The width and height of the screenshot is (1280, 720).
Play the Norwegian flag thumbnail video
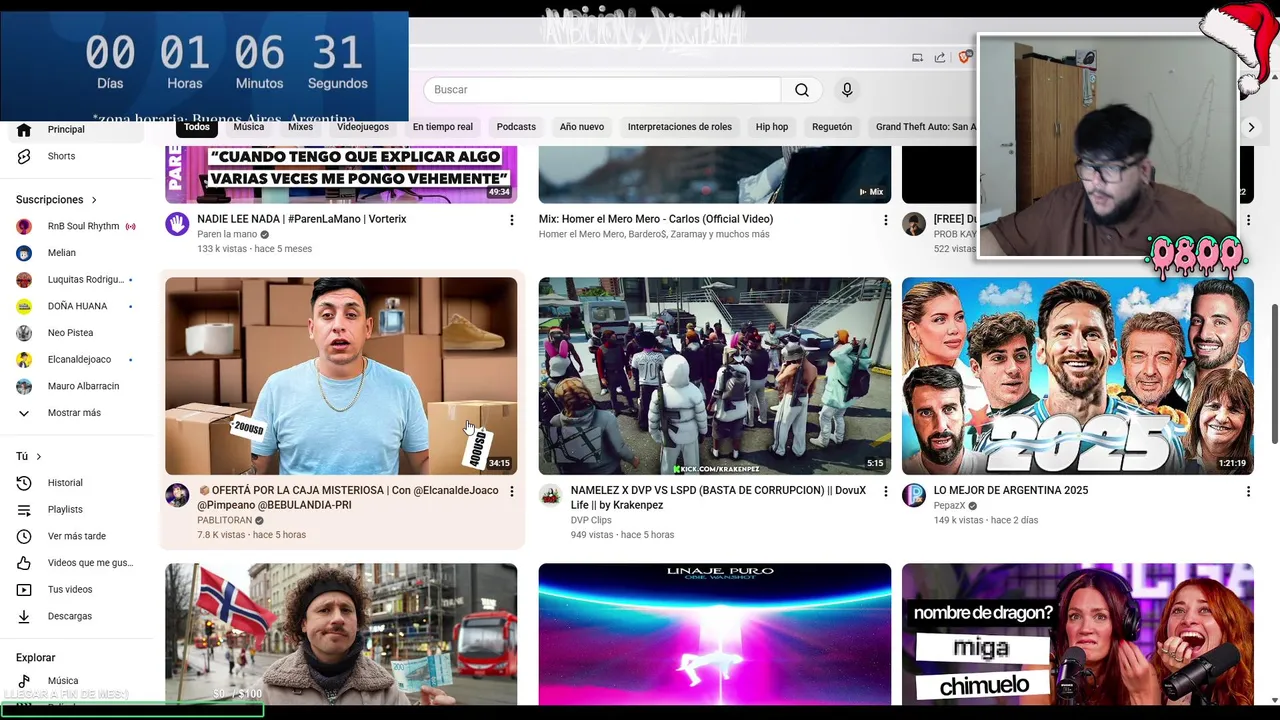pyautogui.click(x=341, y=634)
